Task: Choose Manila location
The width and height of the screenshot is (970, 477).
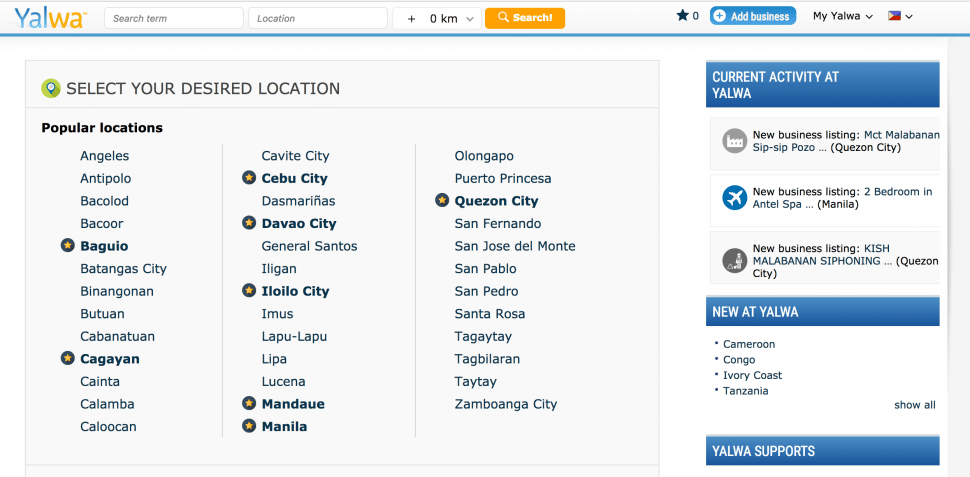Action: (285, 426)
